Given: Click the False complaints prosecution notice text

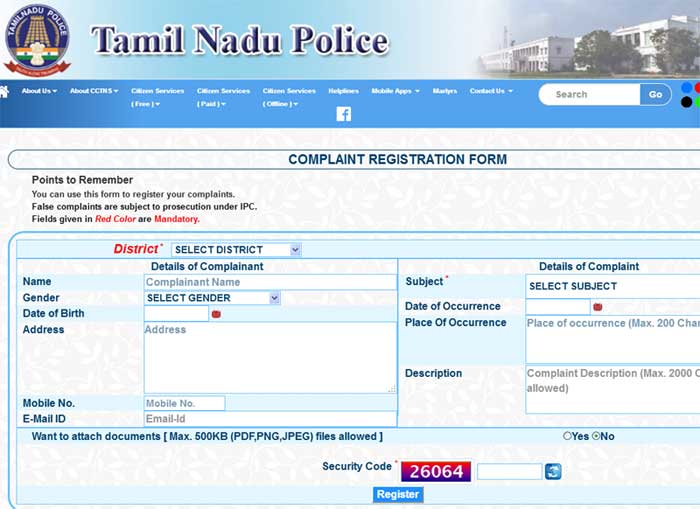Looking at the screenshot, I should (144, 207).
